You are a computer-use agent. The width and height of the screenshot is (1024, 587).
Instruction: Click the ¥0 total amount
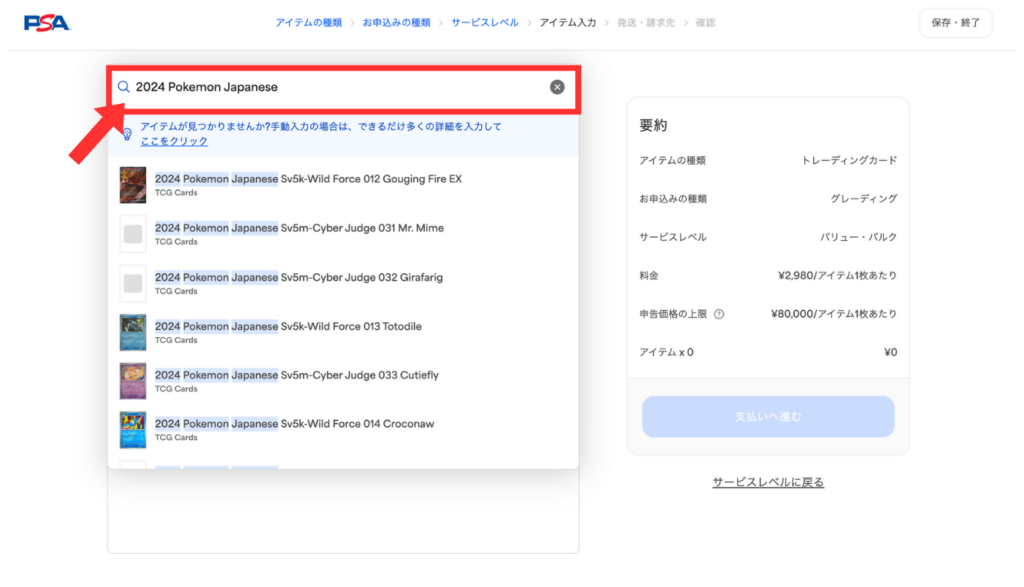click(891, 353)
